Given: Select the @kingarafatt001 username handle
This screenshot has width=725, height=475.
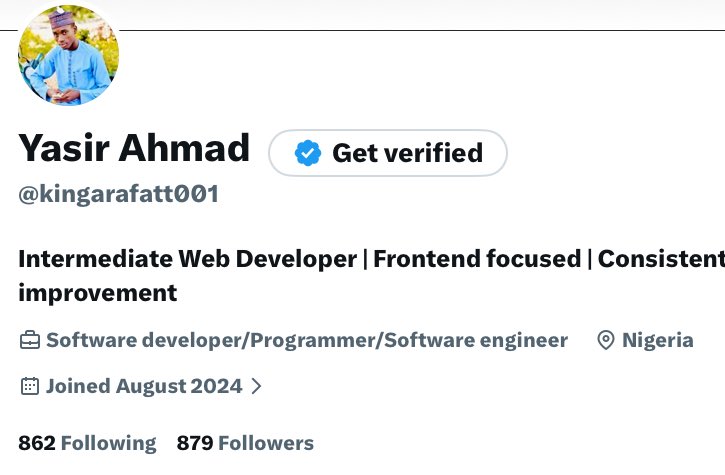Looking at the screenshot, I should click(118, 194).
